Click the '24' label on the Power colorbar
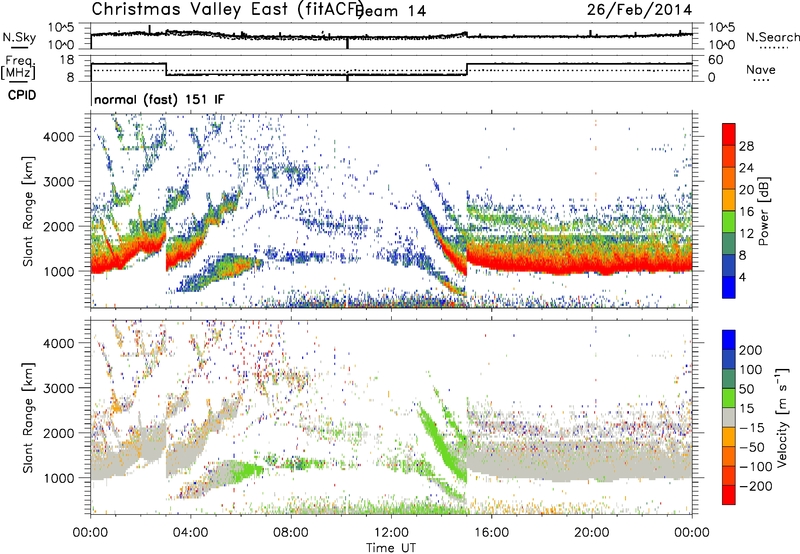Screen dimensions: 800x554 click(x=746, y=168)
